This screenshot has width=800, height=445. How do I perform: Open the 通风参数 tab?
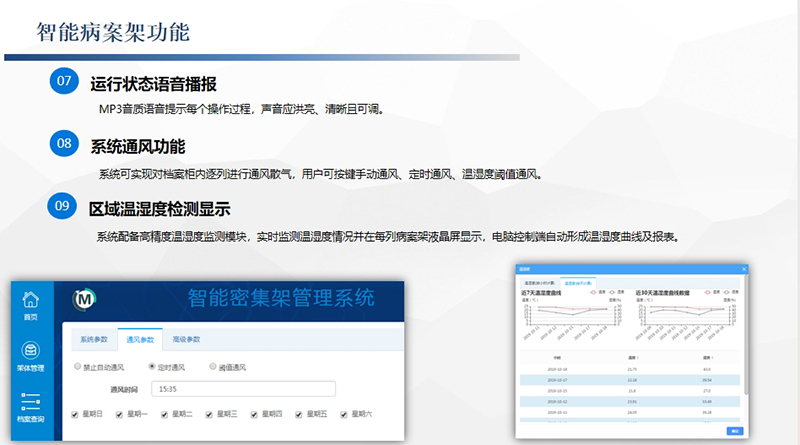pos(138,339)
